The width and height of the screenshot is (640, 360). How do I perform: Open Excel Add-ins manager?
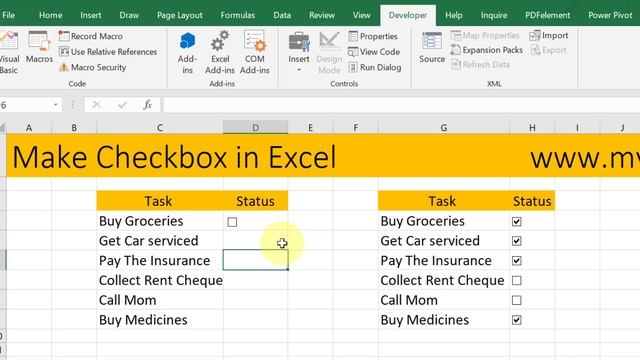(220, 53)
